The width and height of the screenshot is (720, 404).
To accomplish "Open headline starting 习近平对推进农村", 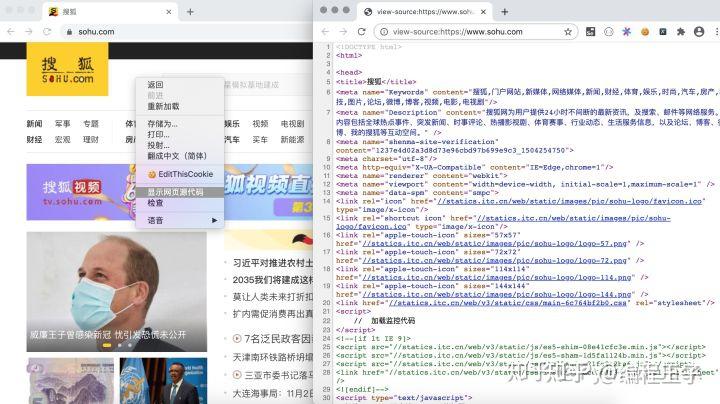I will (273, 263).
